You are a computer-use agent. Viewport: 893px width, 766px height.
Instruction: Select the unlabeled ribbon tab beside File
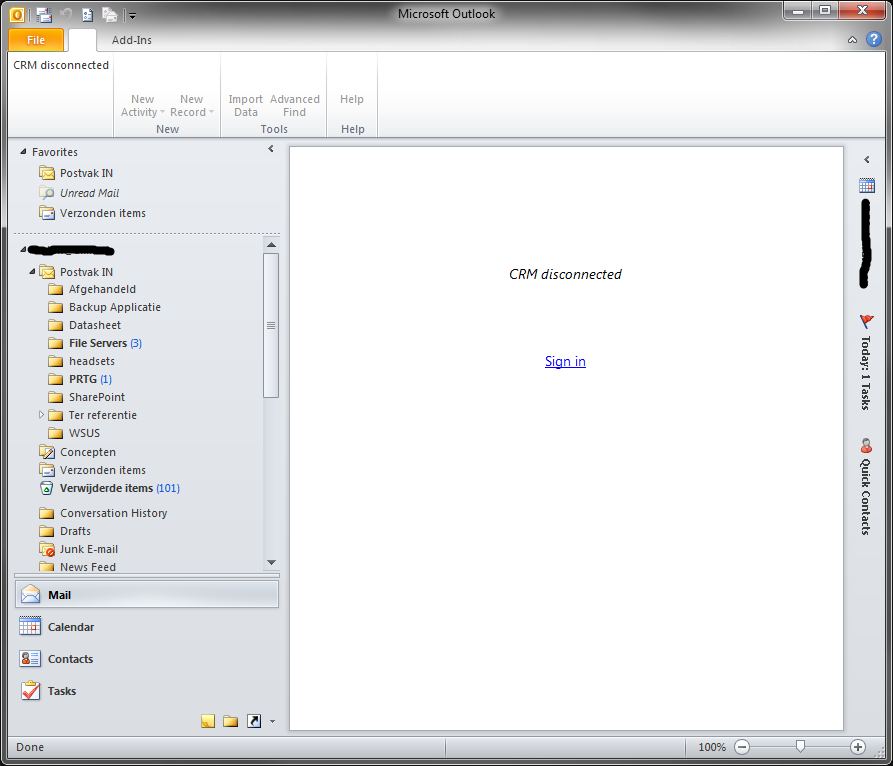(x=83, y=40)
